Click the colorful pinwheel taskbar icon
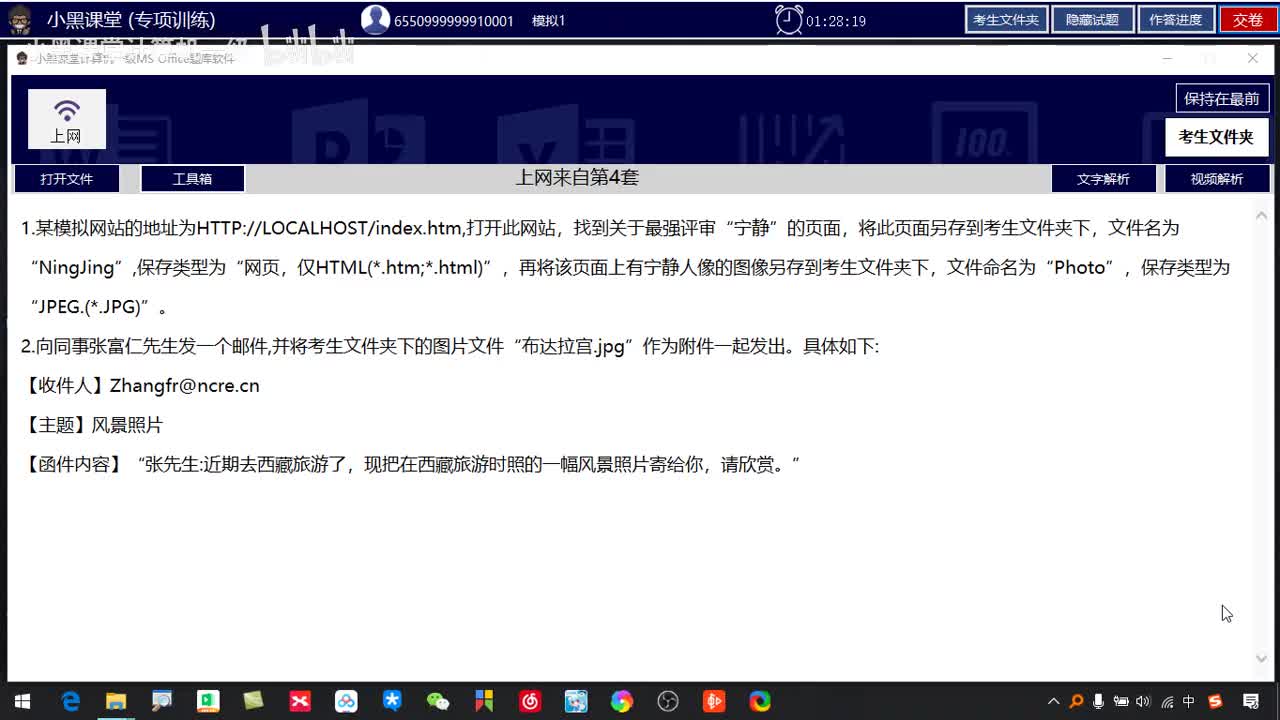Viewport: 1280px width, 720px height. tap(622, 701)
